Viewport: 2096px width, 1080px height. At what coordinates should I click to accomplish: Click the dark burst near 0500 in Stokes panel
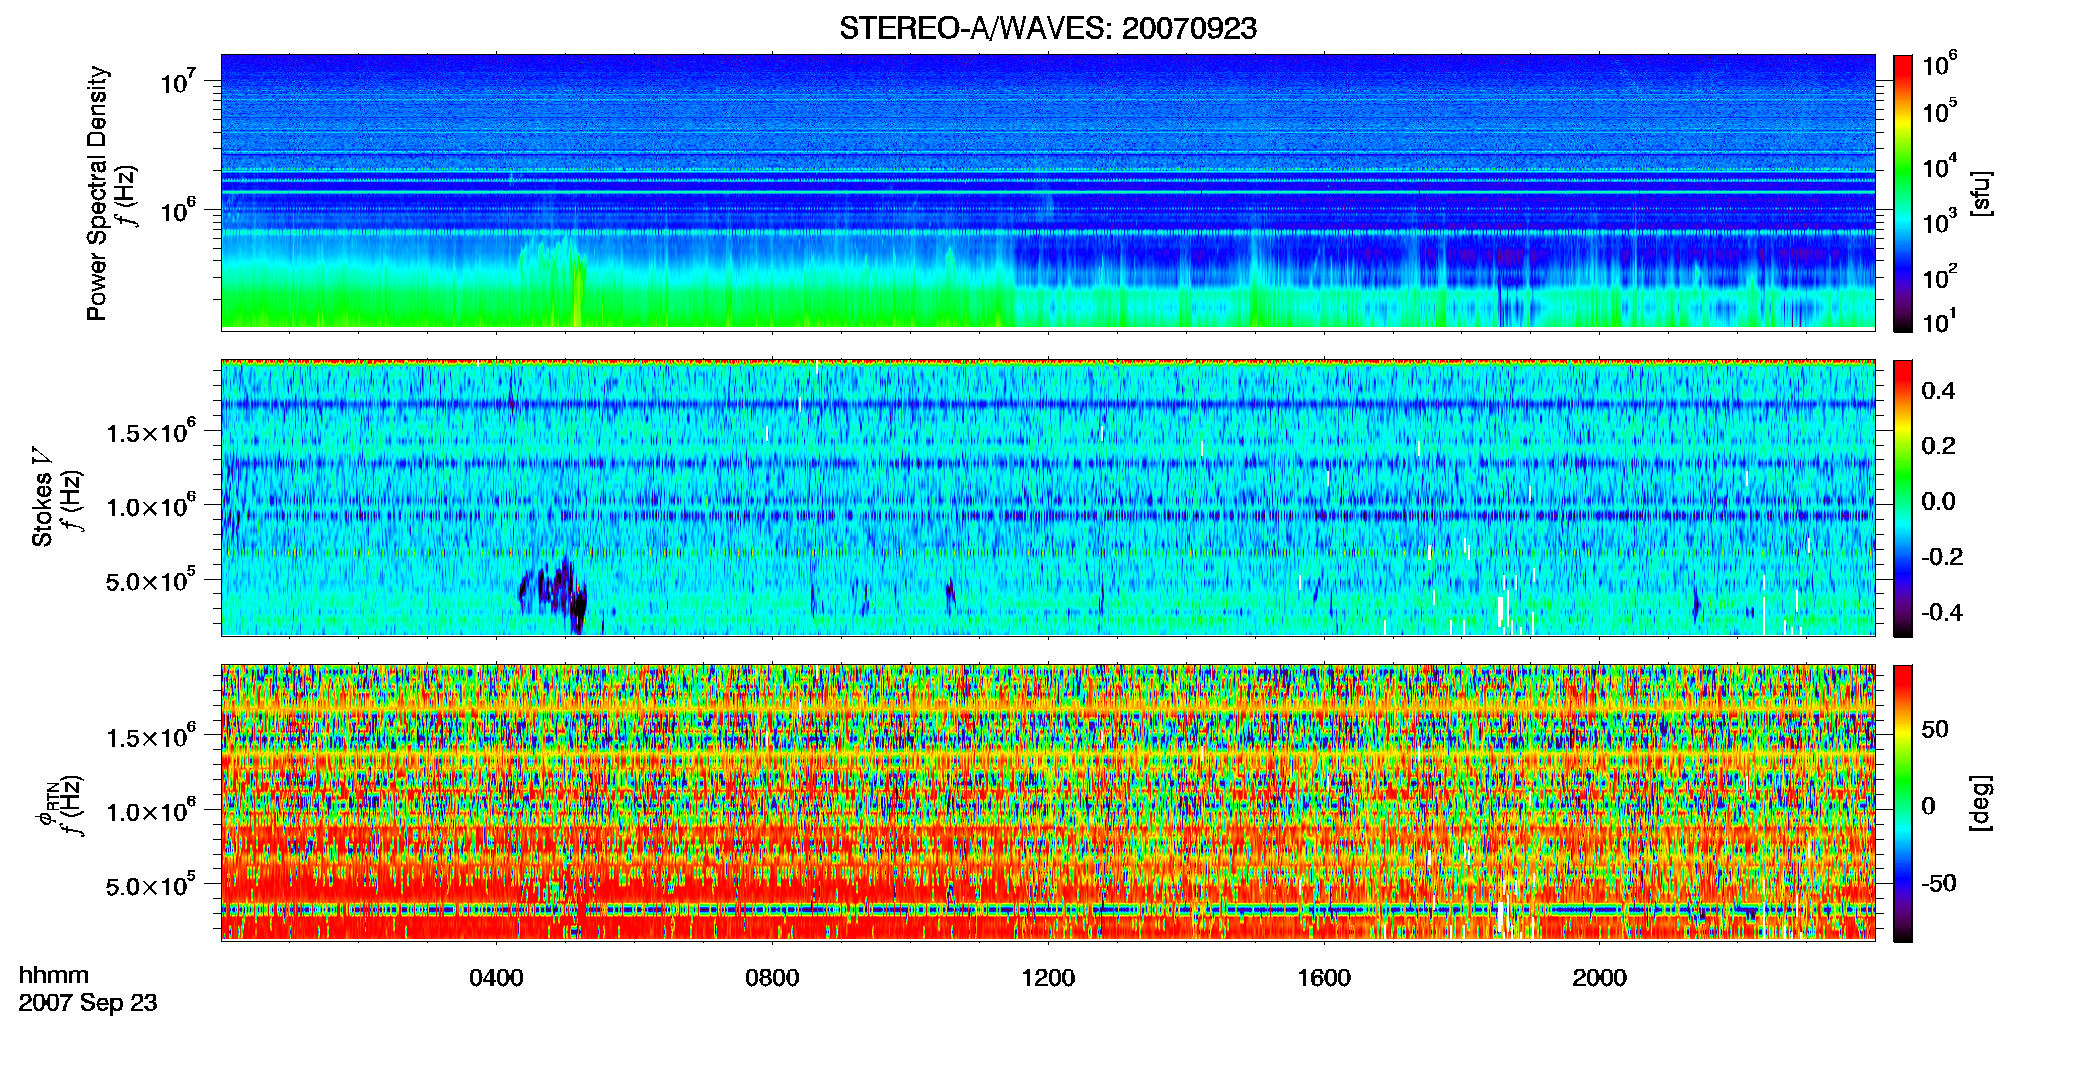click(x=553, y=595)
